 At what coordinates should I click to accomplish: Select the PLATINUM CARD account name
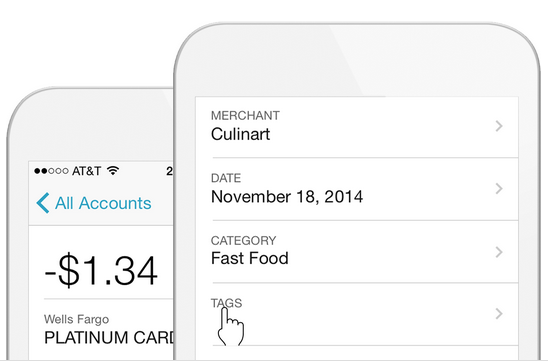tap(109, 338)
